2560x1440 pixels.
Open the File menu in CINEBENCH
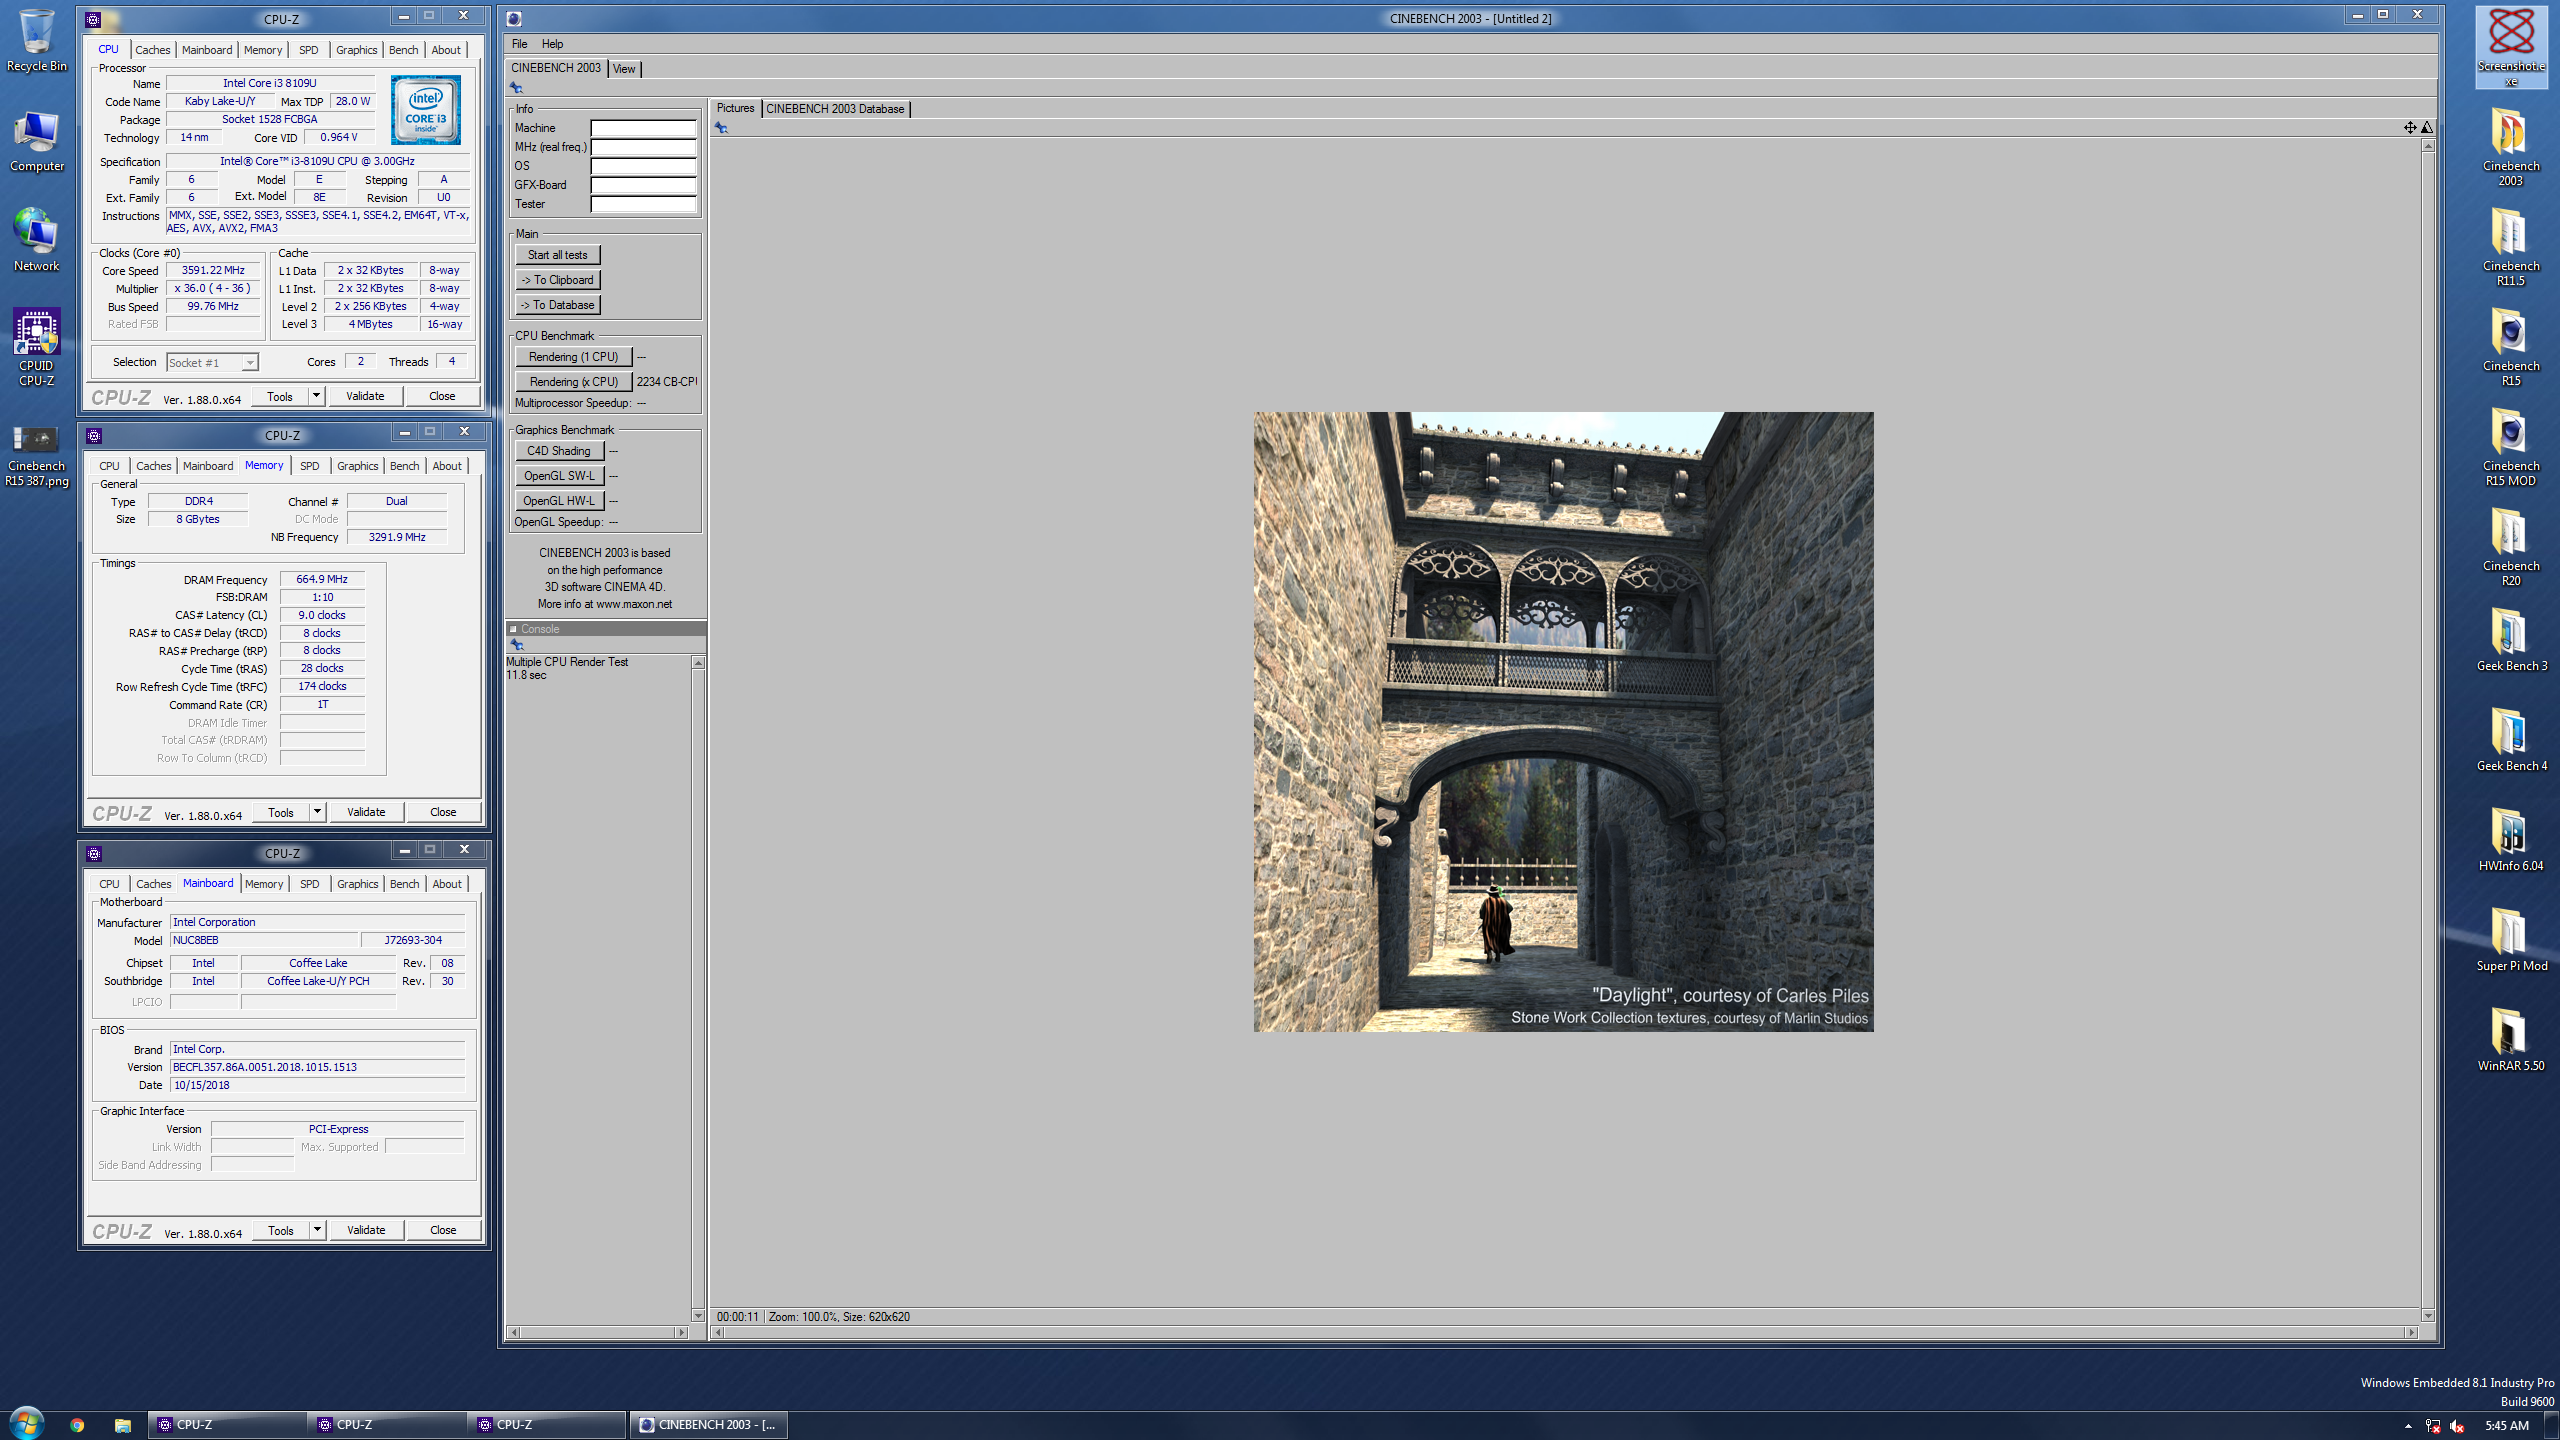click(x=519, y=44)
